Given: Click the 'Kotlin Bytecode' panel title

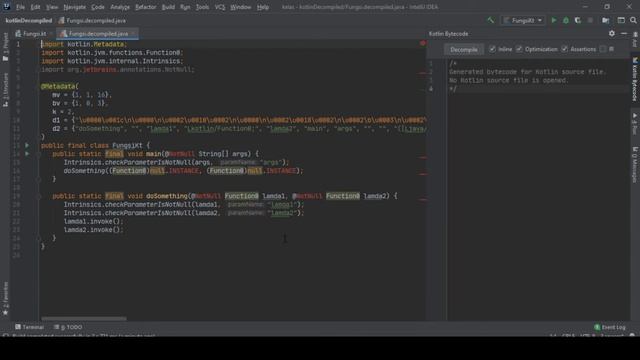Looking at the screenshot, I should 448,34.
